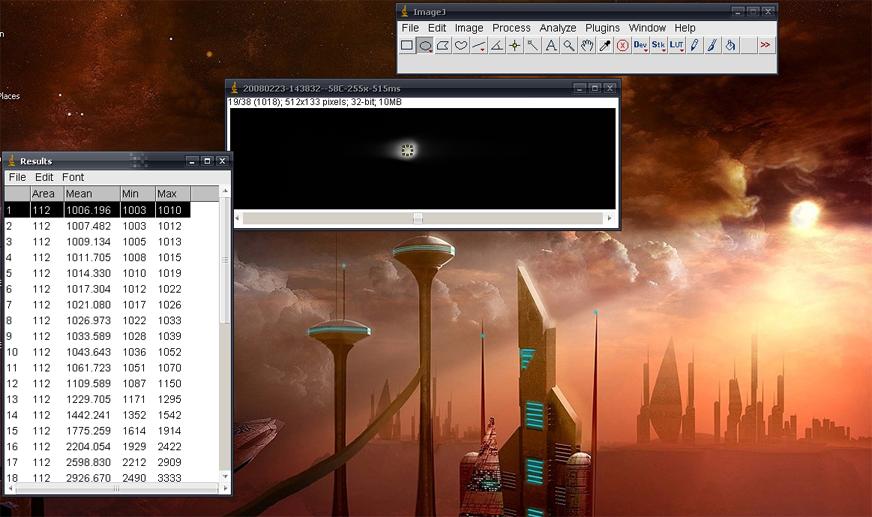Click the Mean column header
This screenshot has height=517, width=872.
(79, 193)
